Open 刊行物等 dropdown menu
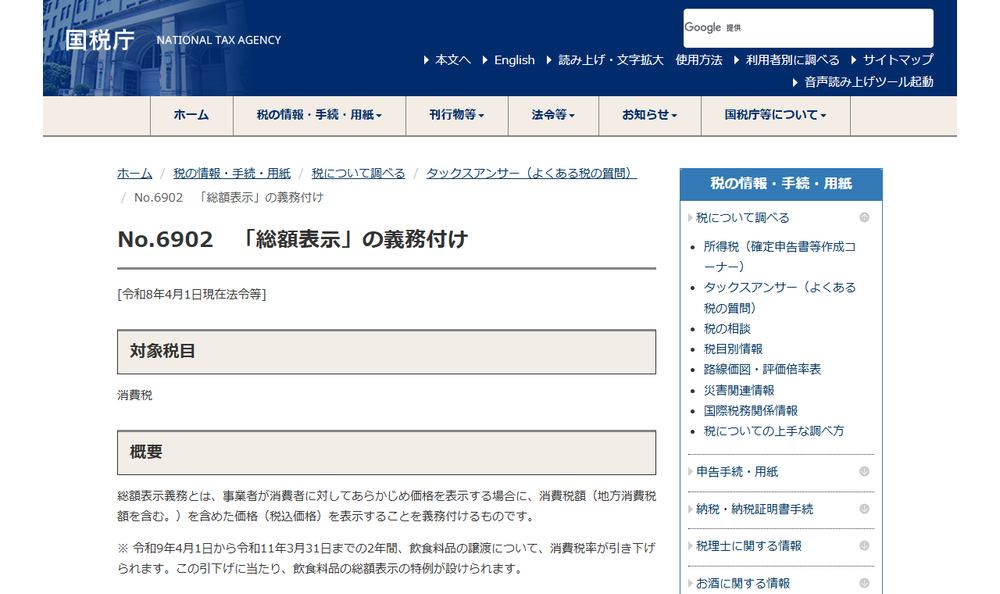Screen dimensions: 1000x594 pos(457,115)
